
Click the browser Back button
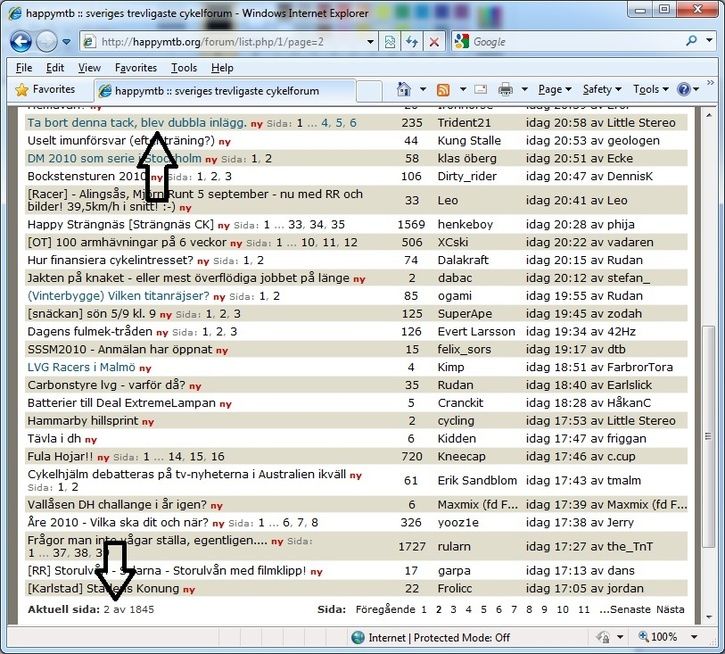coord(21,42)
